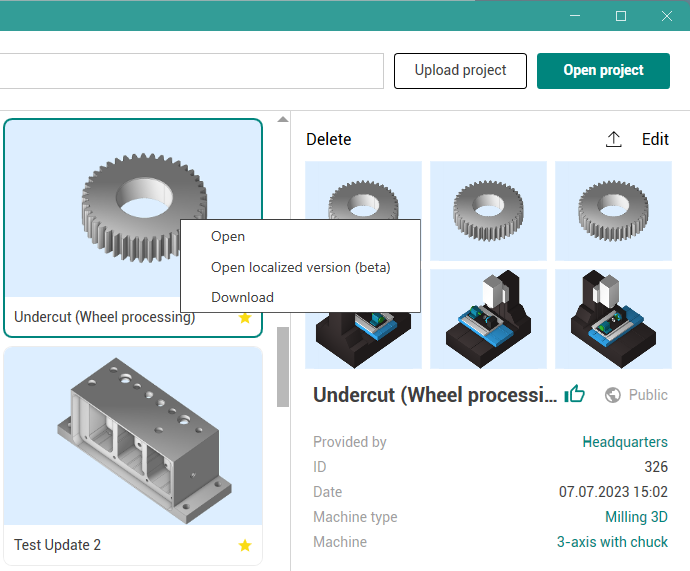Click the project list scroll up arrow

(282, 120)
